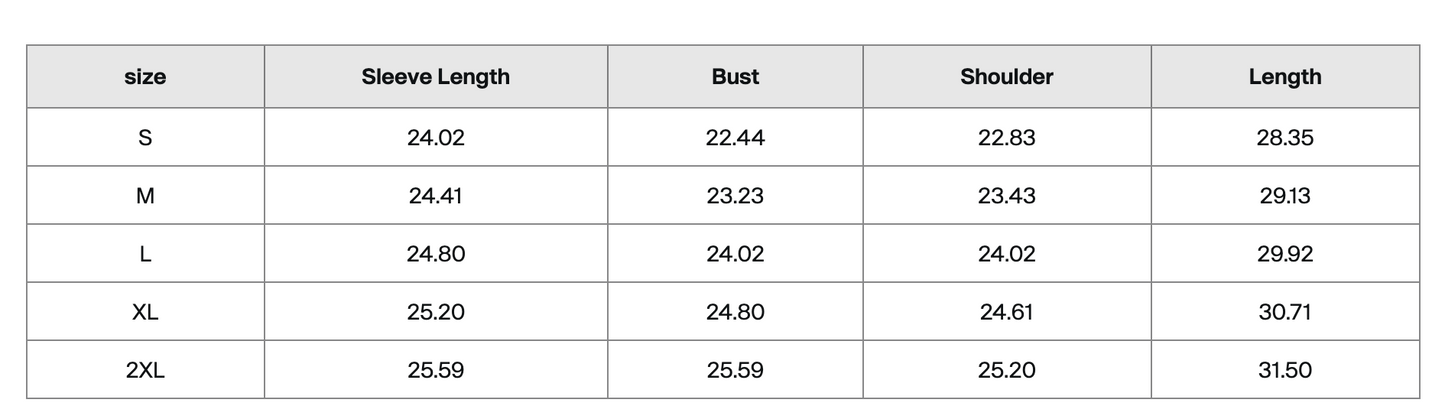Click the XL length value 30.71
Image resolution: width=1445 pixels, height=419 pixels.
[1285, 312]
